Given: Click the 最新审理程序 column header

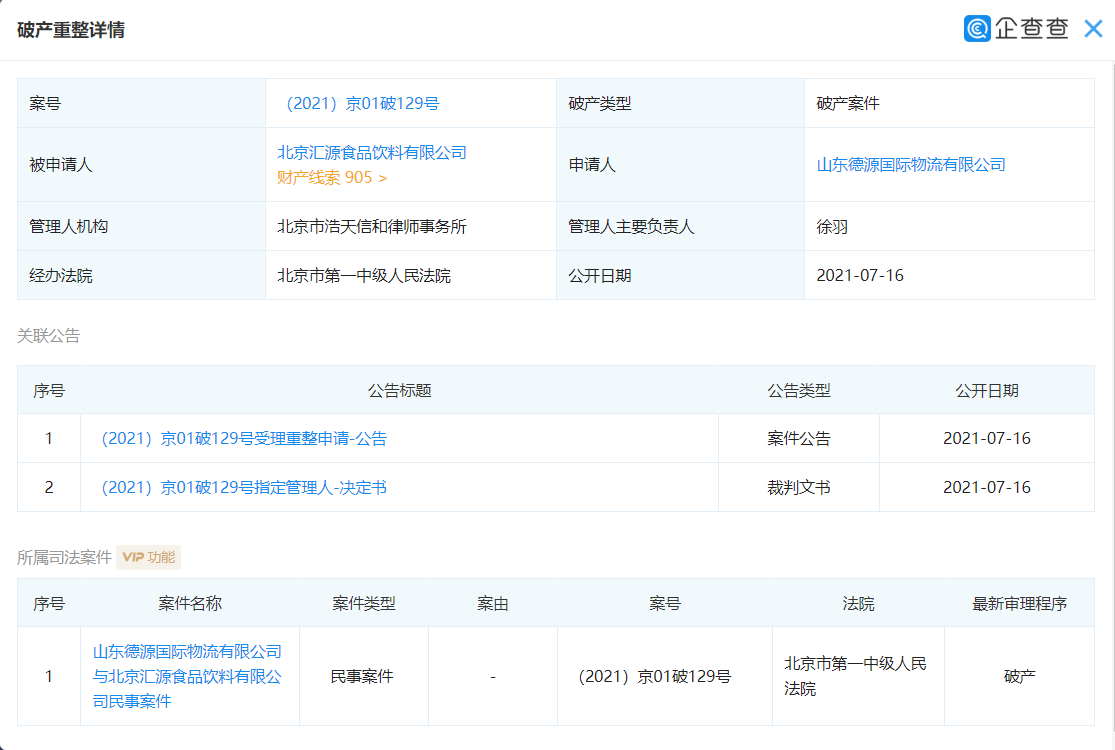Looking at the screenshot, I should point(1018,603).
